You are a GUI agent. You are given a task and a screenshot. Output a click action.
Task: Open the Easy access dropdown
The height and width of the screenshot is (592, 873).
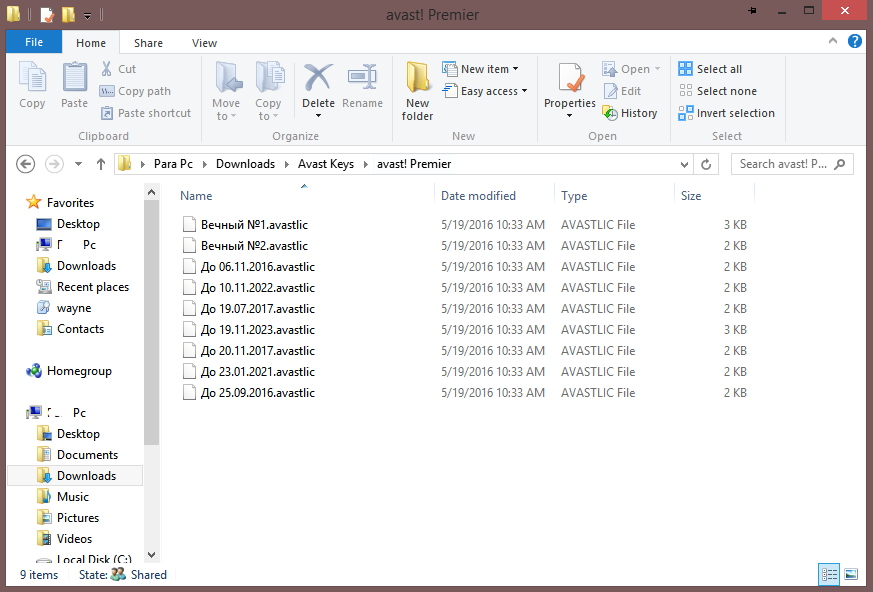tap(484, 91)
